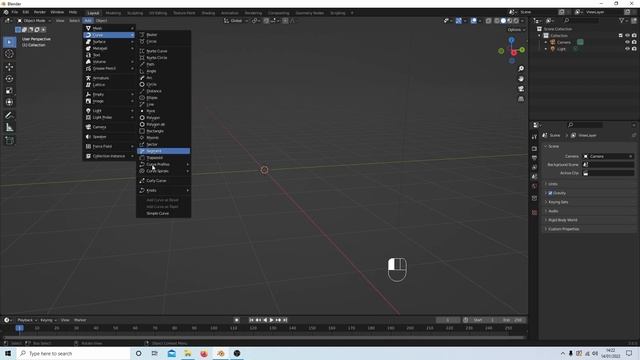Select the Rotate tool in the left toolbar
Screen dimensions: 640x360
(x=9, y=78)
